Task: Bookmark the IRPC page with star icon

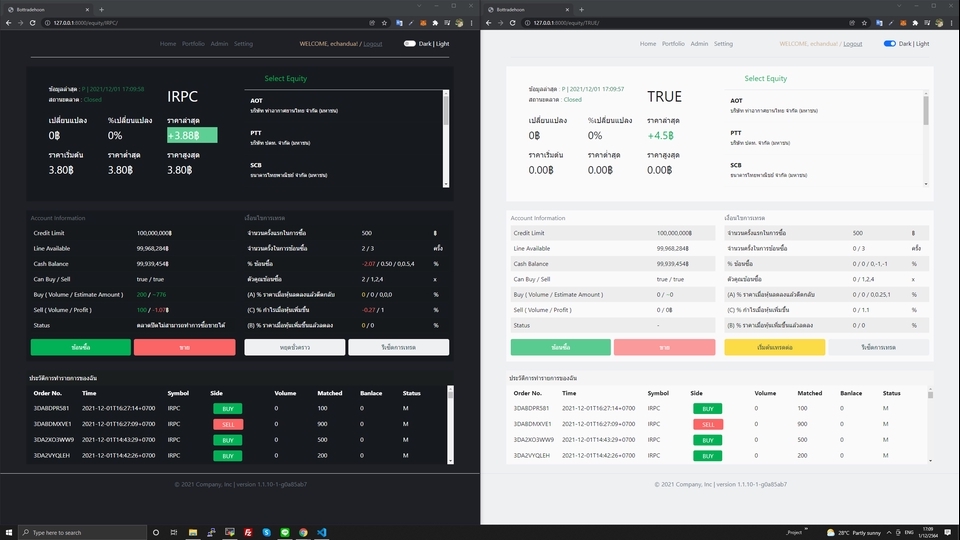Action: pos(386,22)
